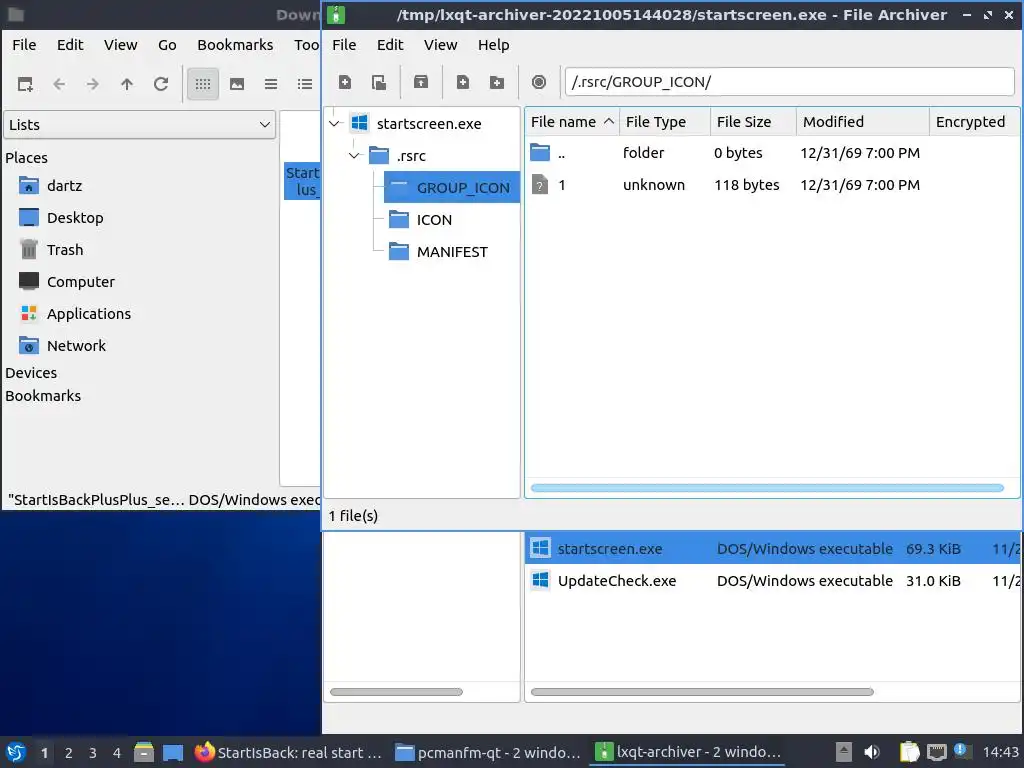Click show desktop icon in taskbar
The width and height of the screenshot is (1024, 768).
click(x=173, y=752)
